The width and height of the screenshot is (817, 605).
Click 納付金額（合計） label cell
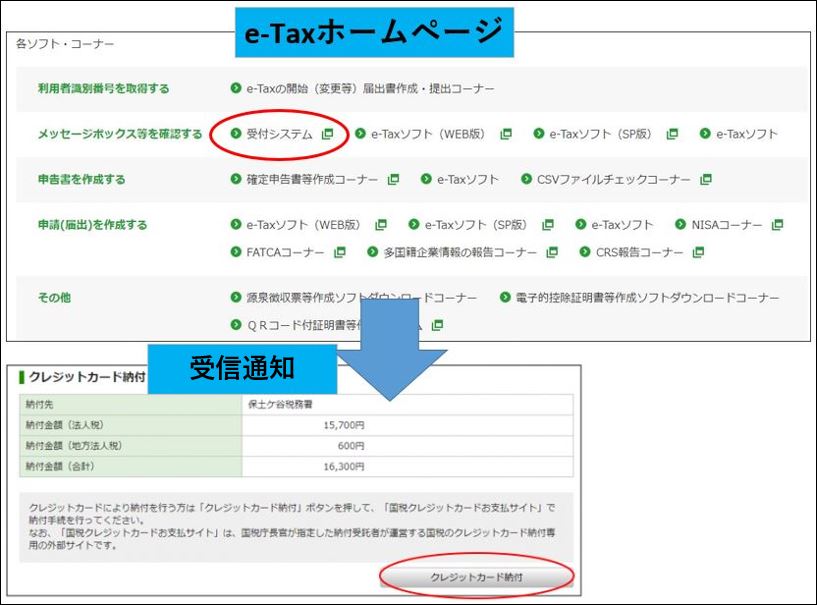(x=131, y=466)
